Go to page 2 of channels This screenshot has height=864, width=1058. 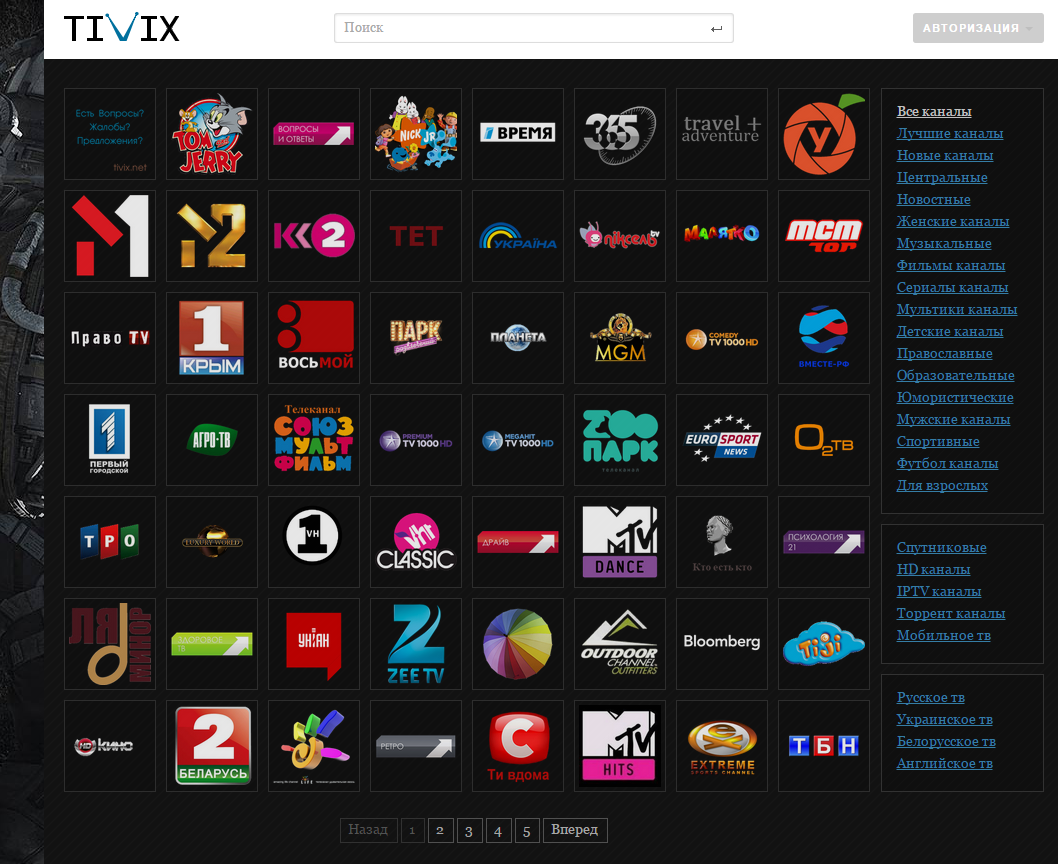tap(439, 830)
